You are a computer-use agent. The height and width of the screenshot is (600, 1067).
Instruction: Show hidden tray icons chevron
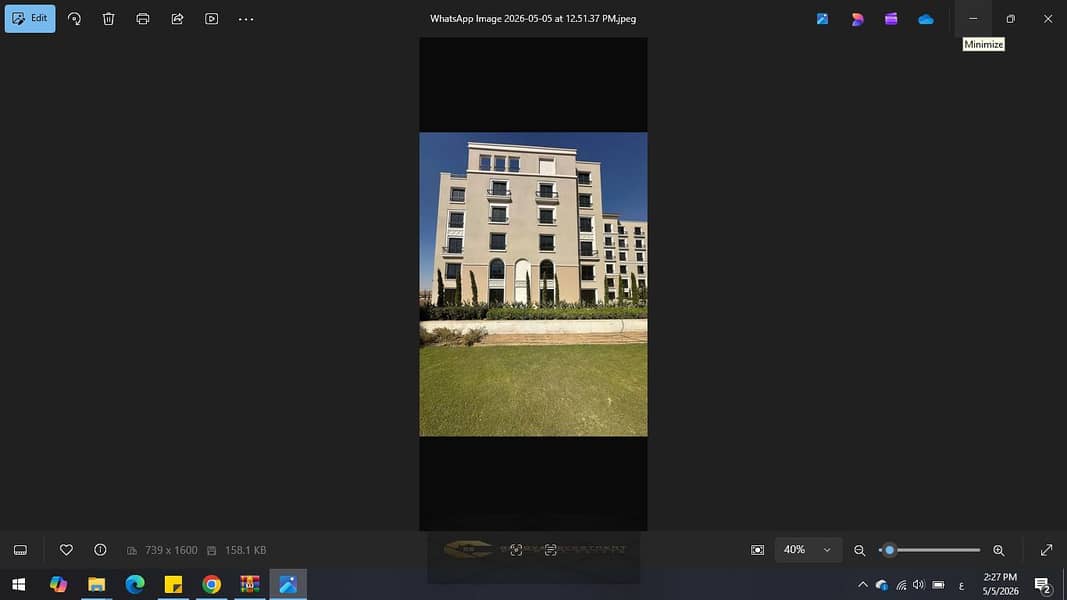(x=863, y=584)
